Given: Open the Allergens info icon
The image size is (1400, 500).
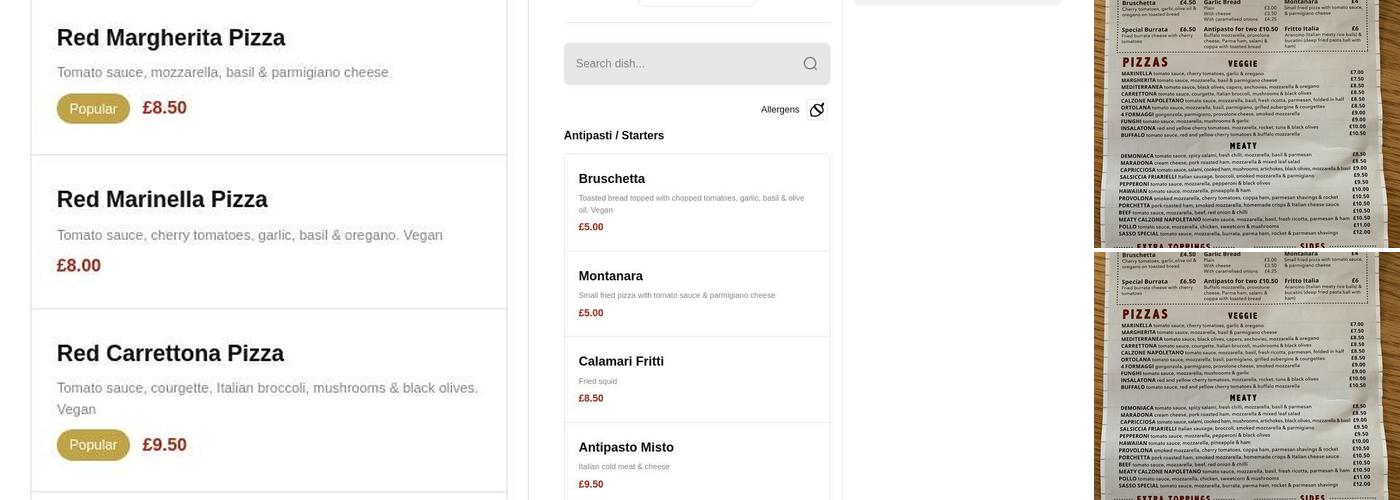Looking at the screenshot, I should [817, 110].
